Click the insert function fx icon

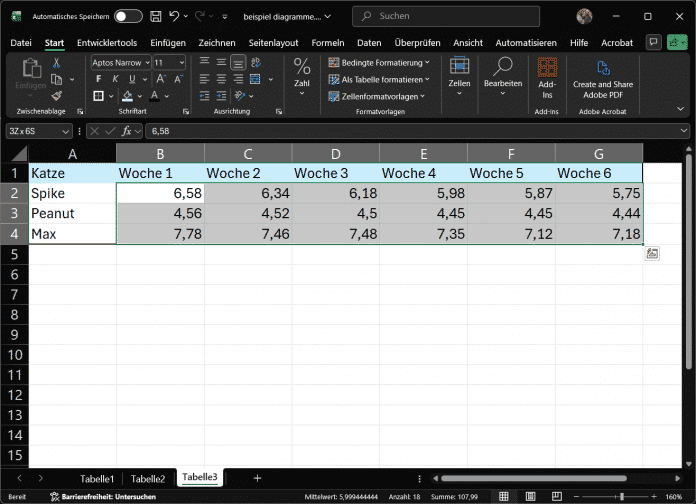[x=128, y=131]
